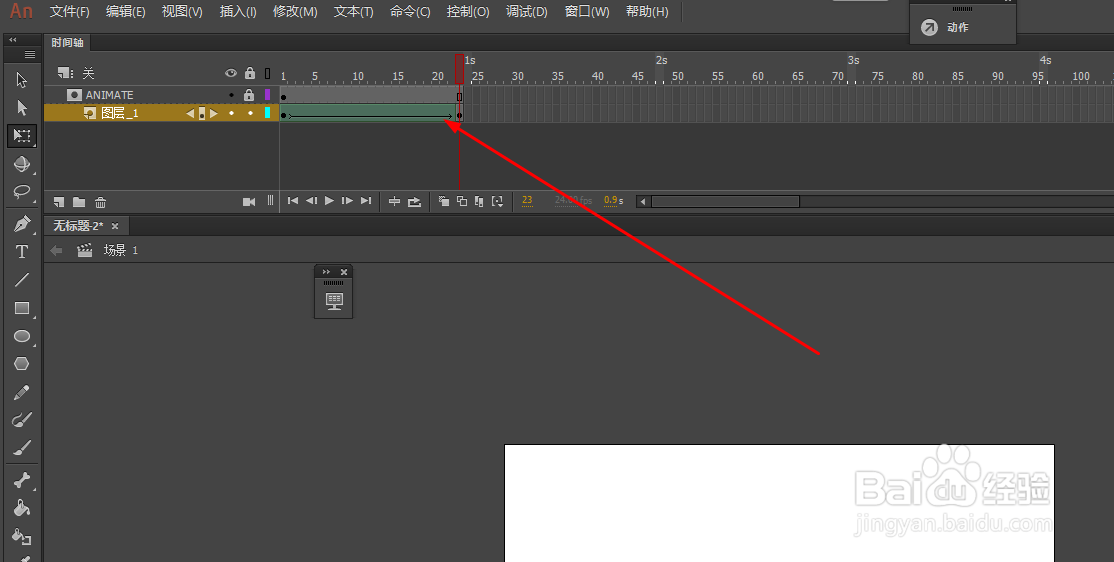Toggle onion skin outlines button
Viewport: 1114px width, 562px height.
click(462, 201)
